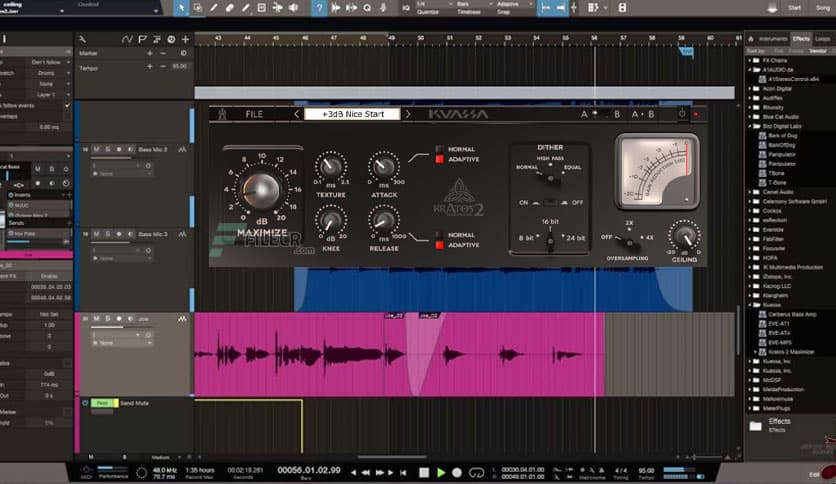The height and width of the screenshot is (484, 836).
Task: Click the Q quantize icon in the toolbar
Action: (x=367, y=8)
